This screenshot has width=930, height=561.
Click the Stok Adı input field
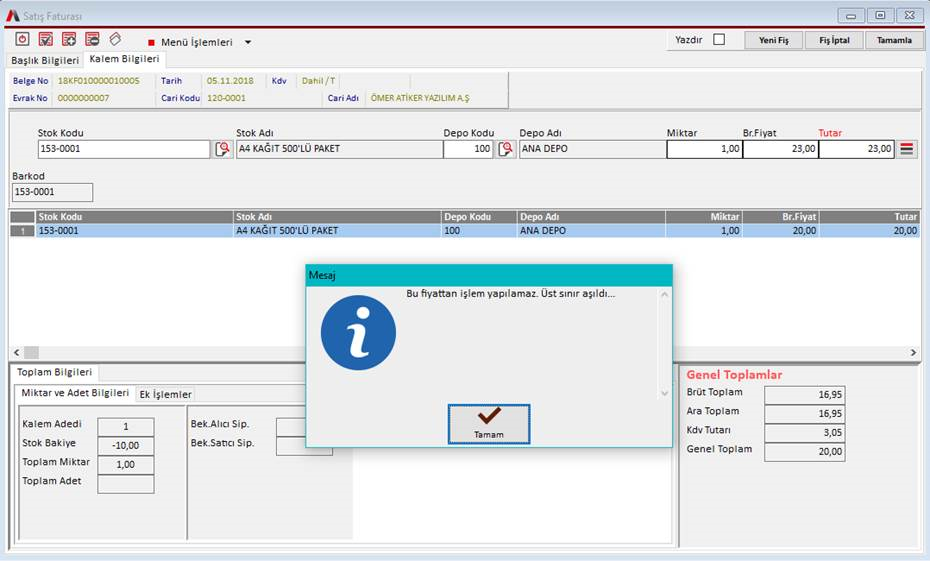point(339,149)
